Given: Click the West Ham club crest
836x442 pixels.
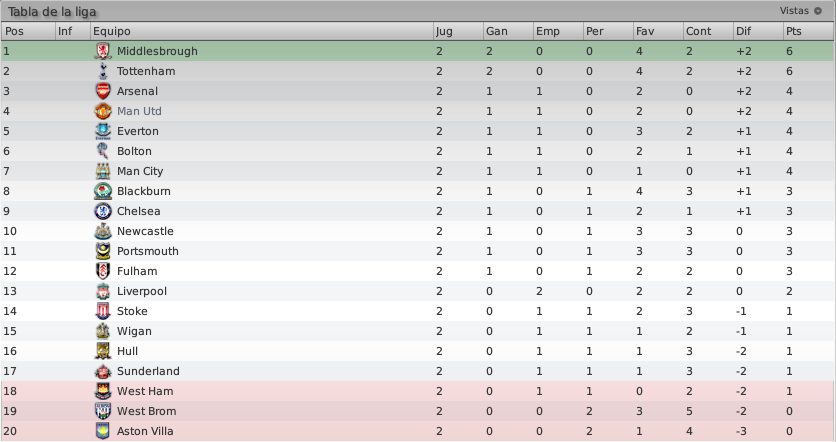Looking at the screenshot, I should [x=103, y=391].
